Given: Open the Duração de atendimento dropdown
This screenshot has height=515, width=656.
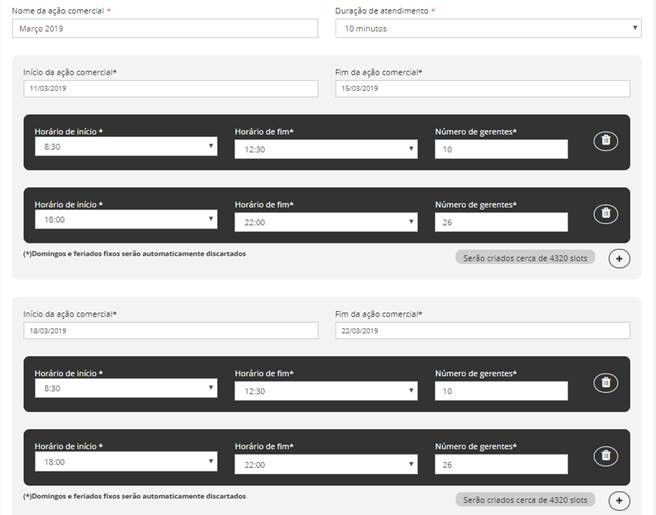Looking at the screenshot, I should click(487, 29).
